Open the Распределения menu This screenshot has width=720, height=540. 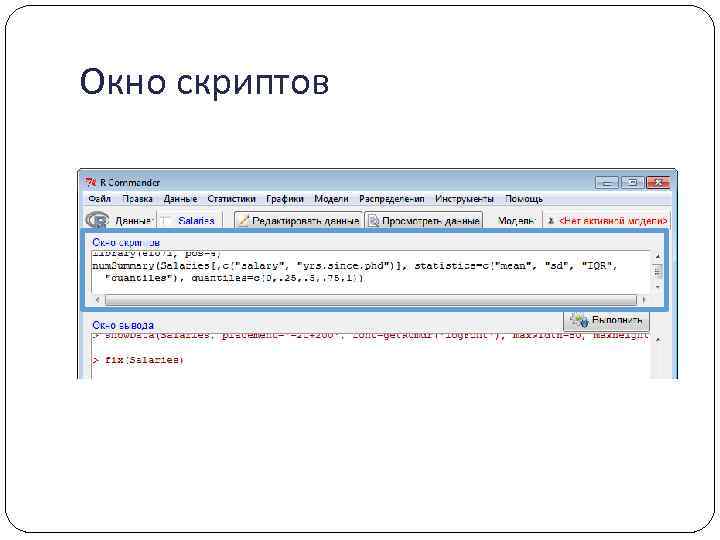pos(392,199)
